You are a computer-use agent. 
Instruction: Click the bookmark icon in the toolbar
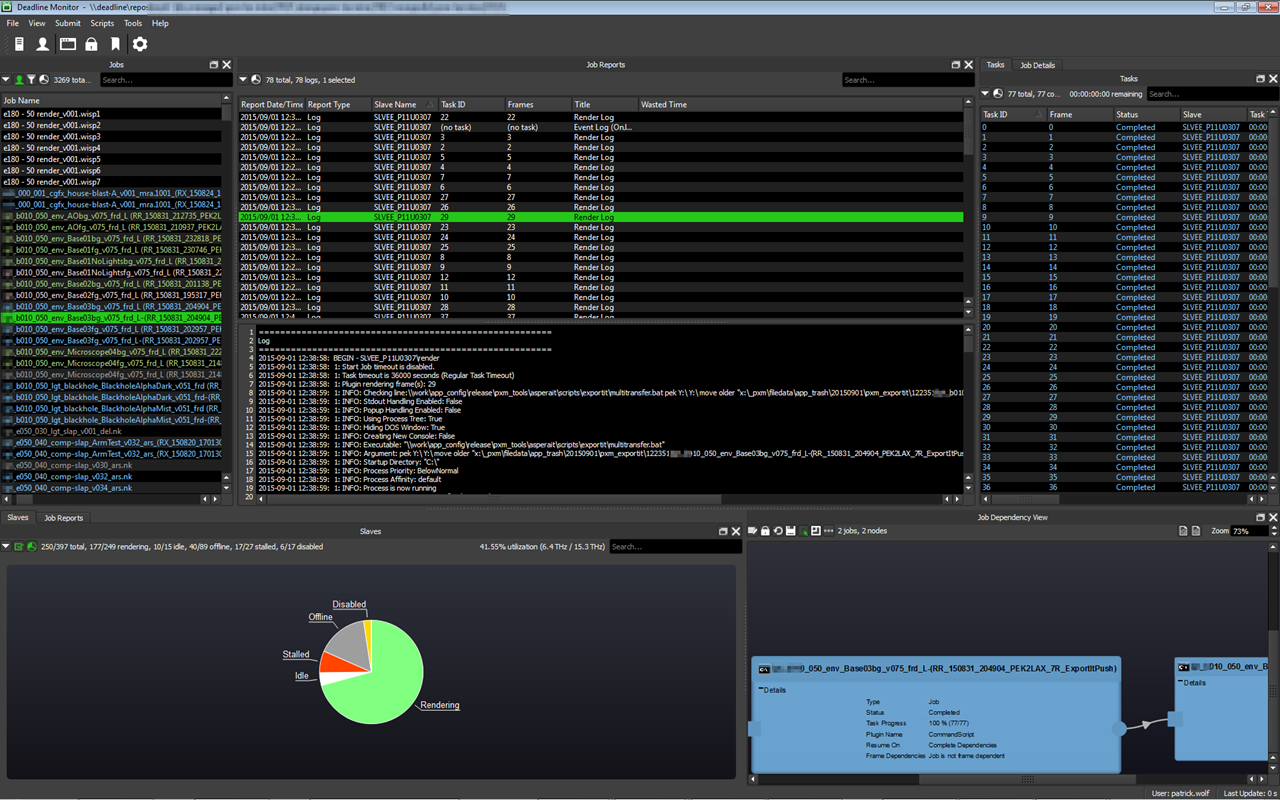pyautogui.click(x=114, y=44)
